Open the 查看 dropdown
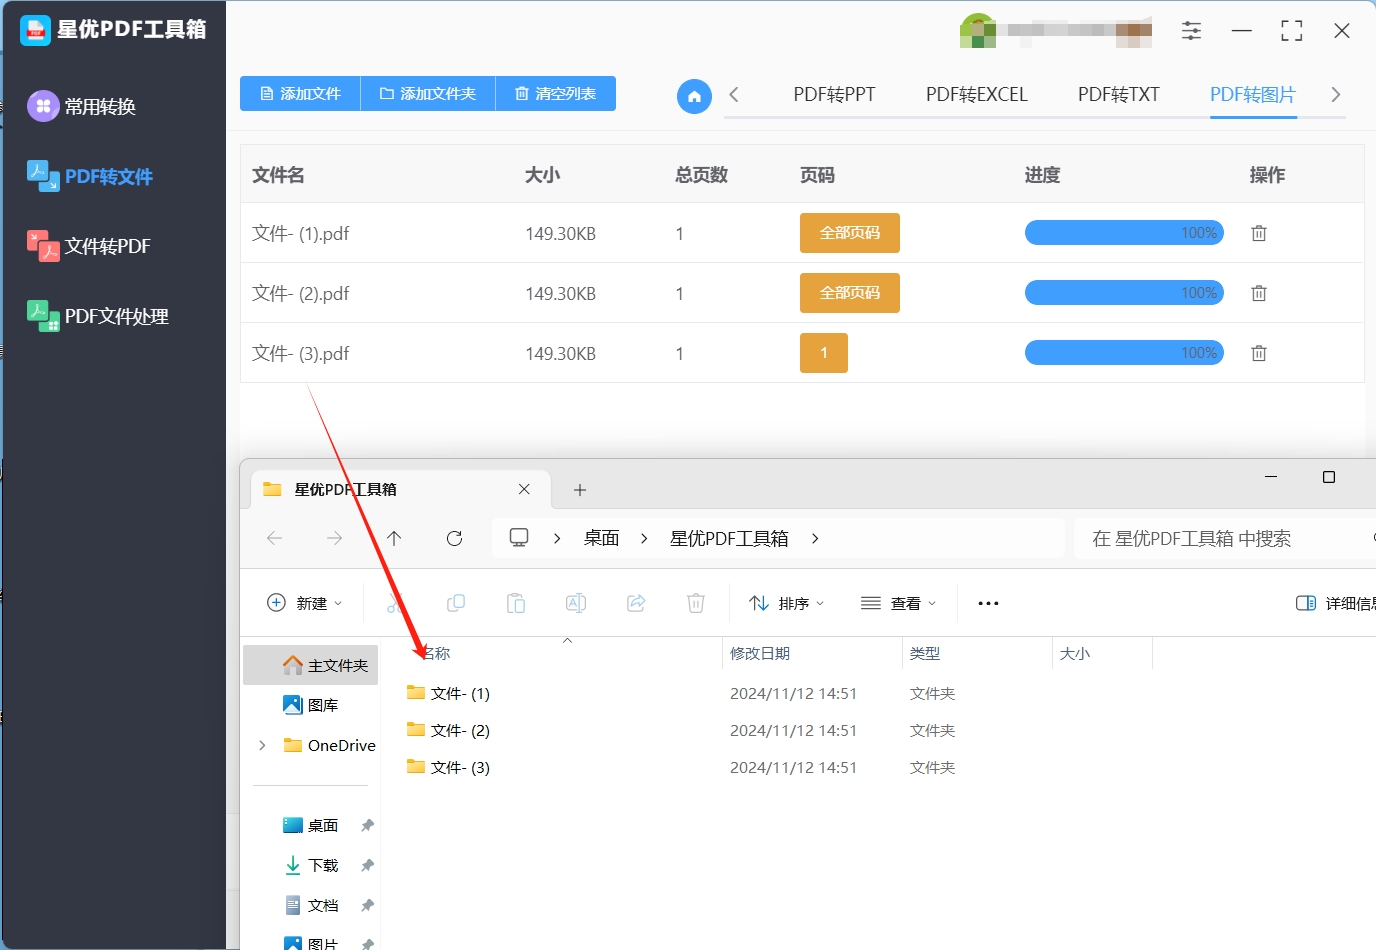Screen dimensions: 1376x950 pos(899,603)
